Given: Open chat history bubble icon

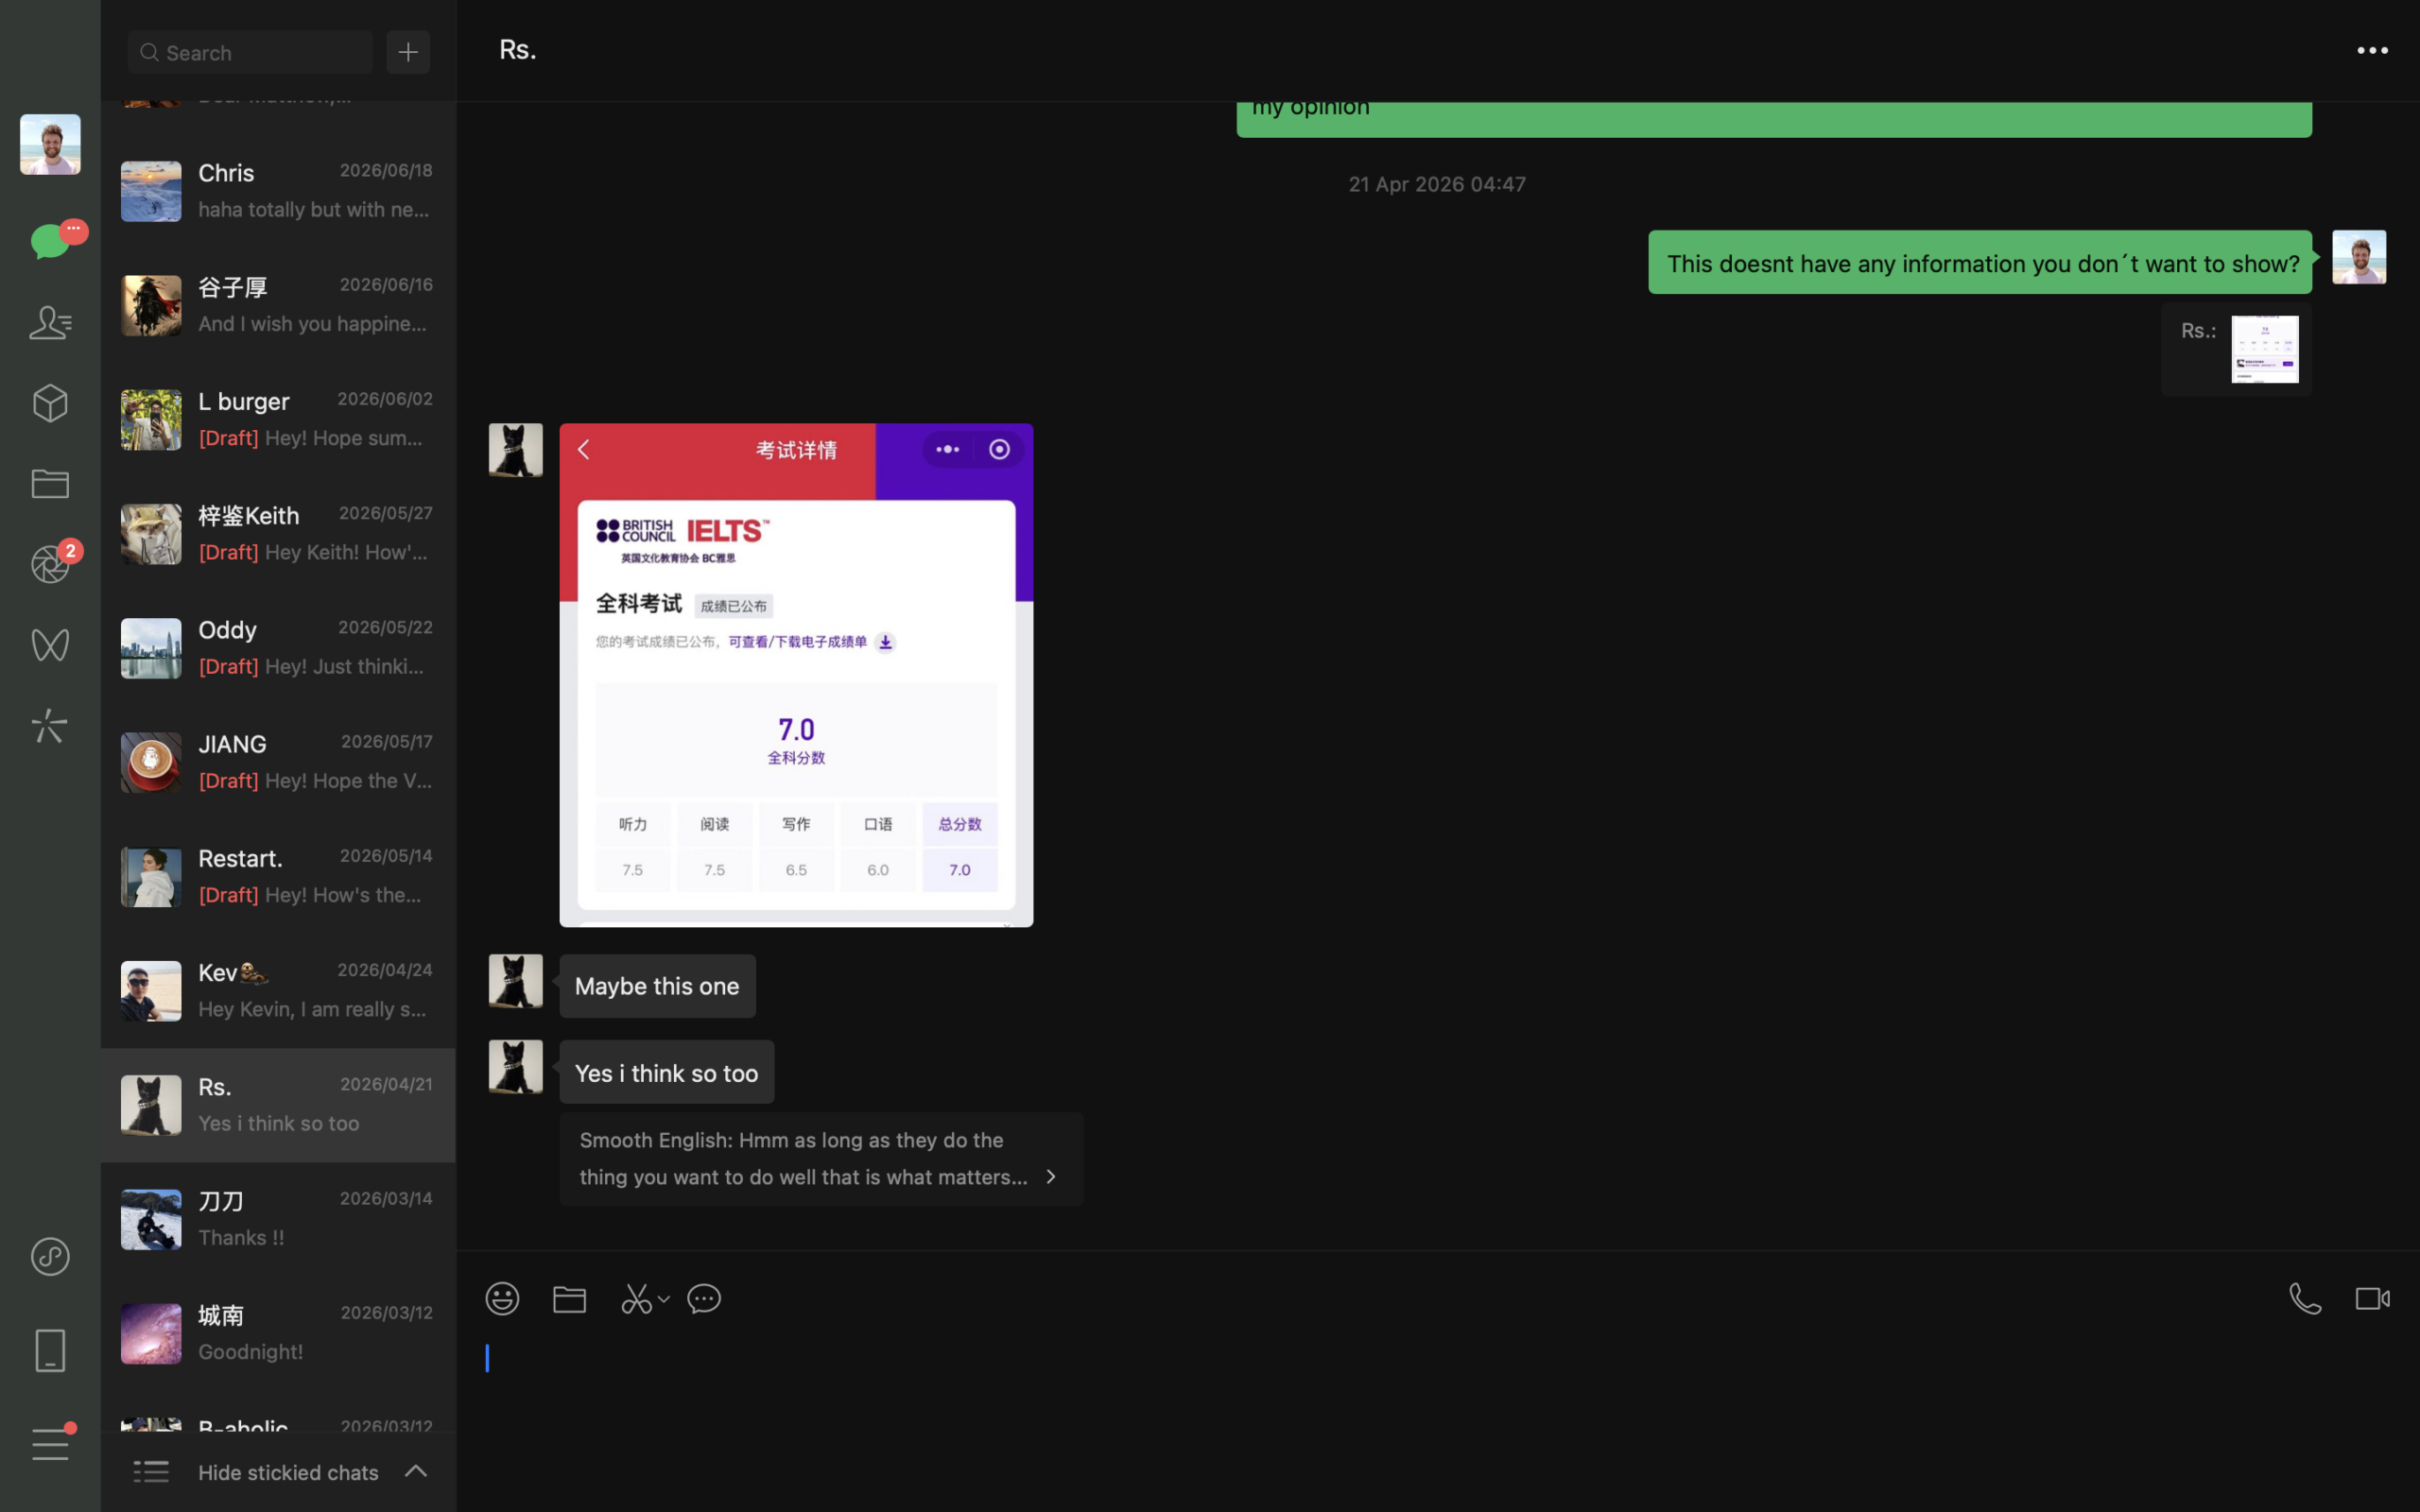Looking at the screenshot, I should [704, 1299].
